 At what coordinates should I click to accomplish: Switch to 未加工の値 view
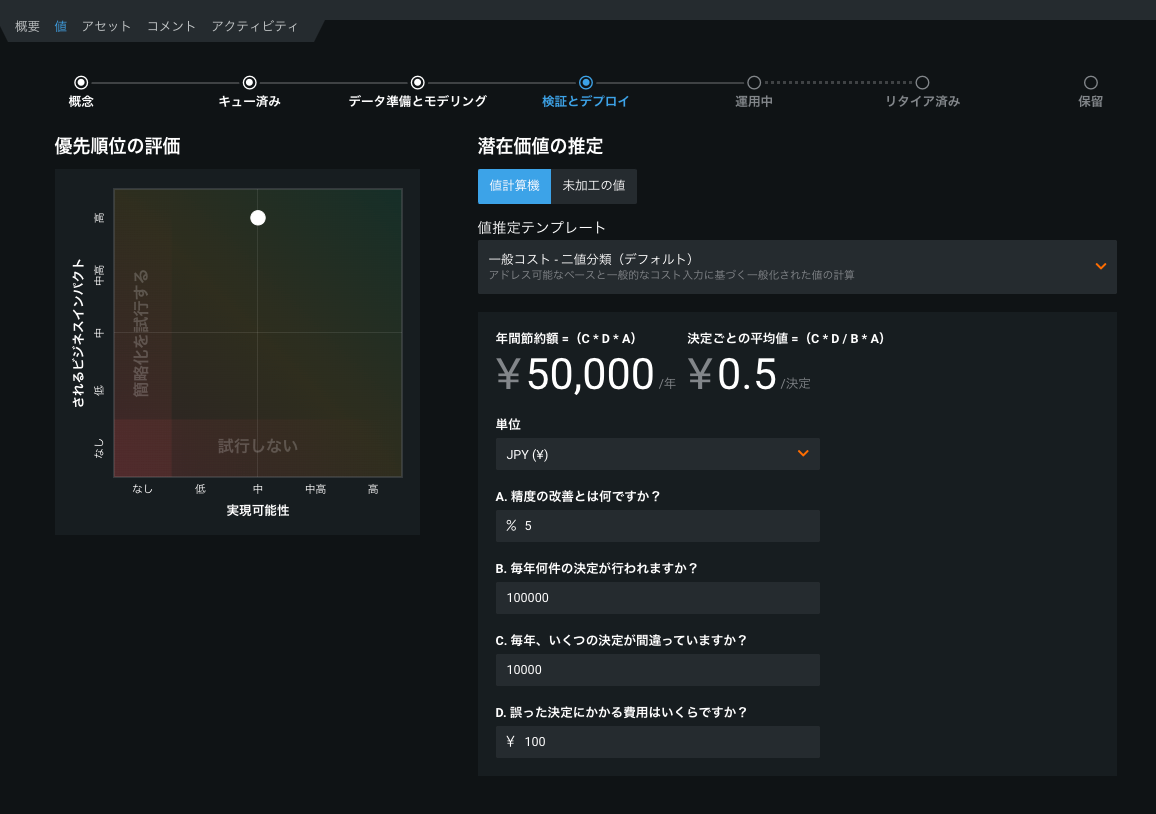pos(593,186)
